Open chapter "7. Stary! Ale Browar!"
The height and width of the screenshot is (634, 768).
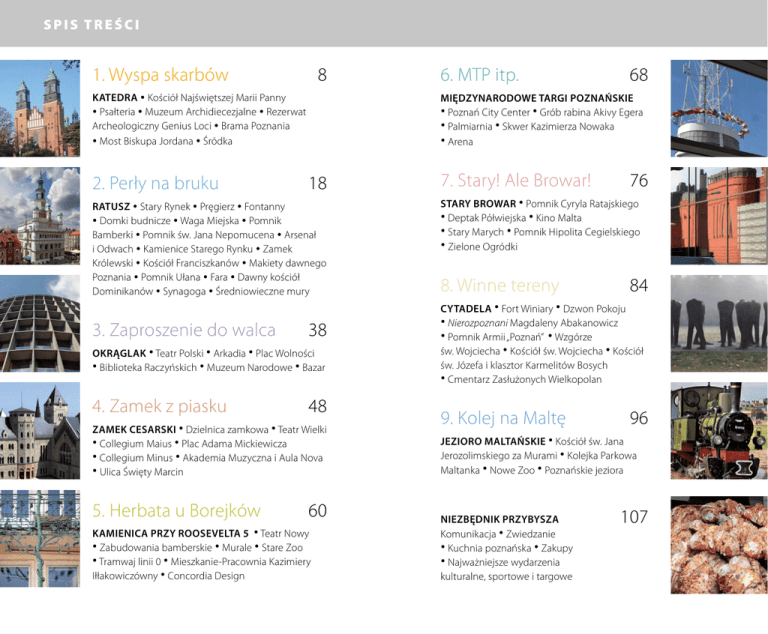(x=516, y=181)
